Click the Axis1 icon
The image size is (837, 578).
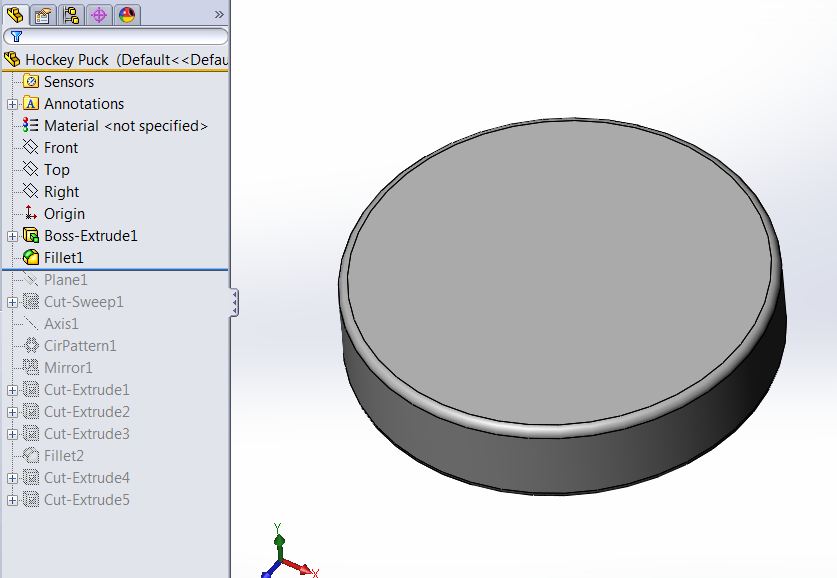point(31,323)
